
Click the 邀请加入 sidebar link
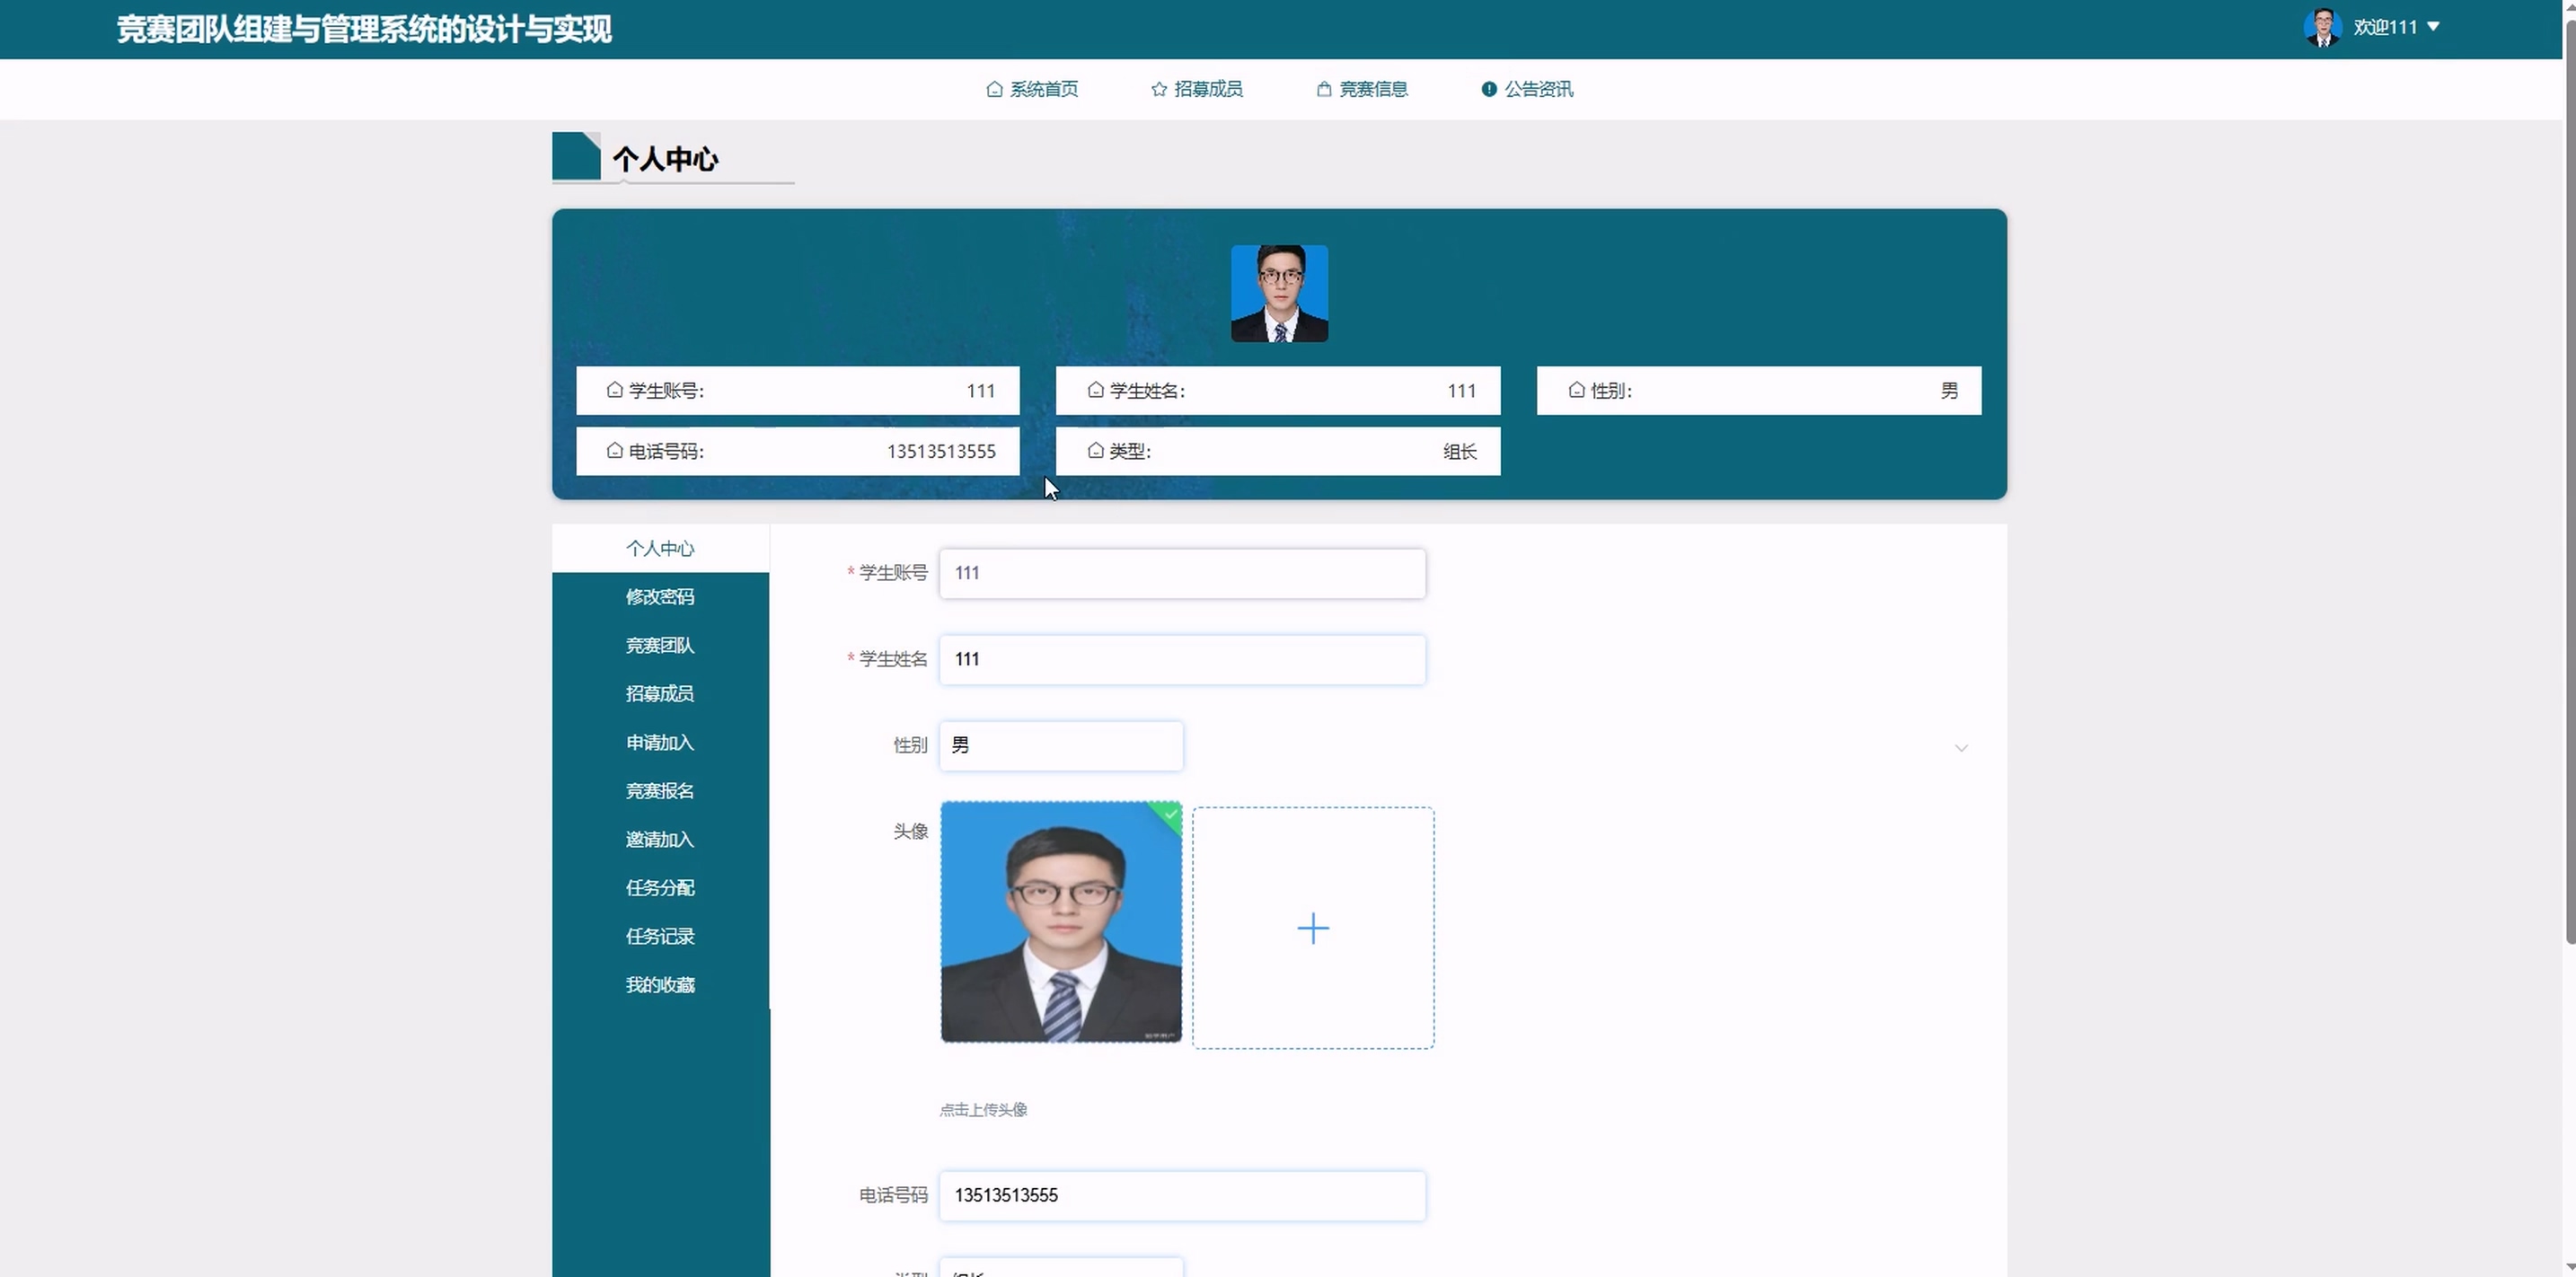coord(660,839)
